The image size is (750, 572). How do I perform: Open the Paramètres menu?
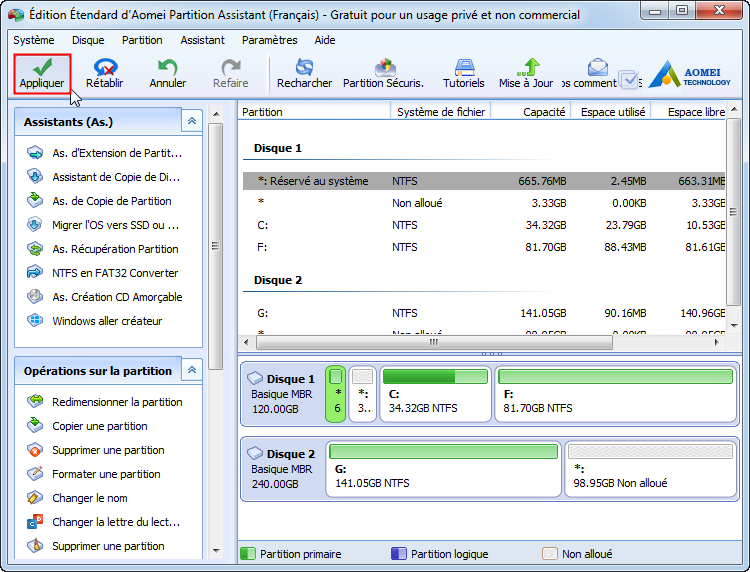[269, 40]
